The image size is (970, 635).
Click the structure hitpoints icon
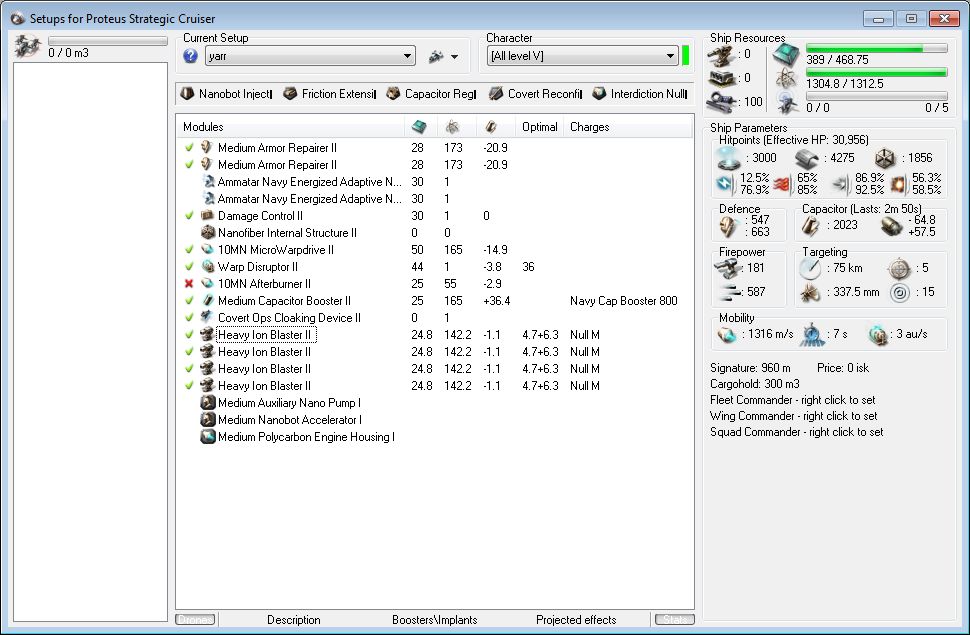tap(885, 159)
